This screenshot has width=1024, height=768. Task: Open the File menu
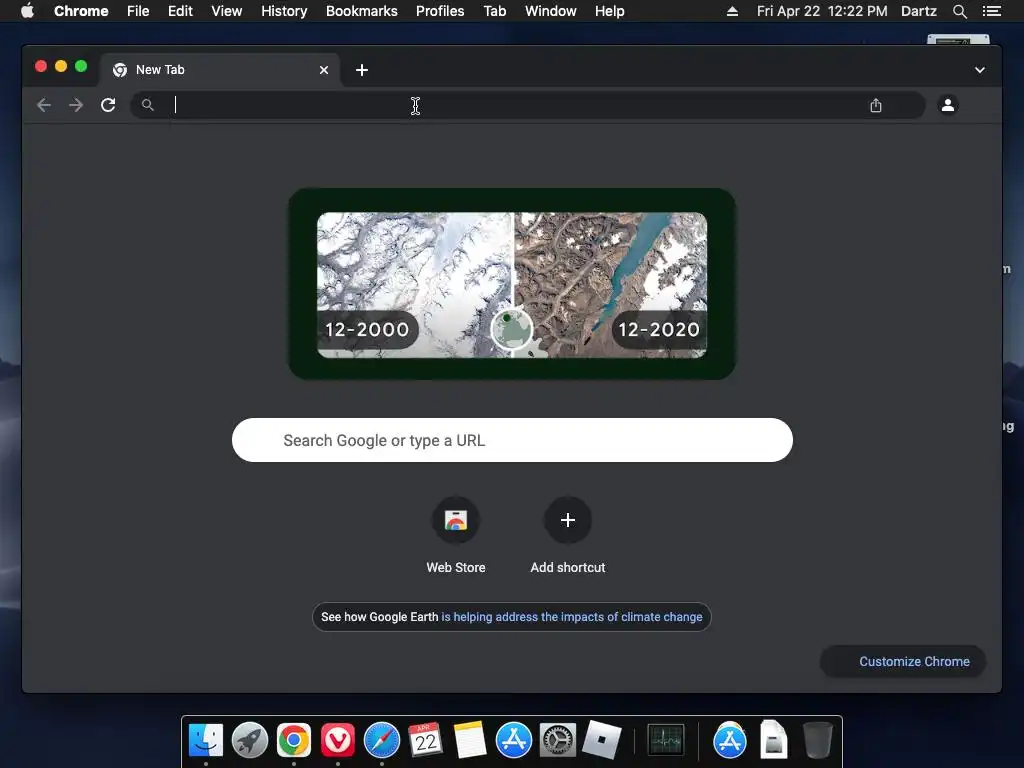(x=138, y=11)
